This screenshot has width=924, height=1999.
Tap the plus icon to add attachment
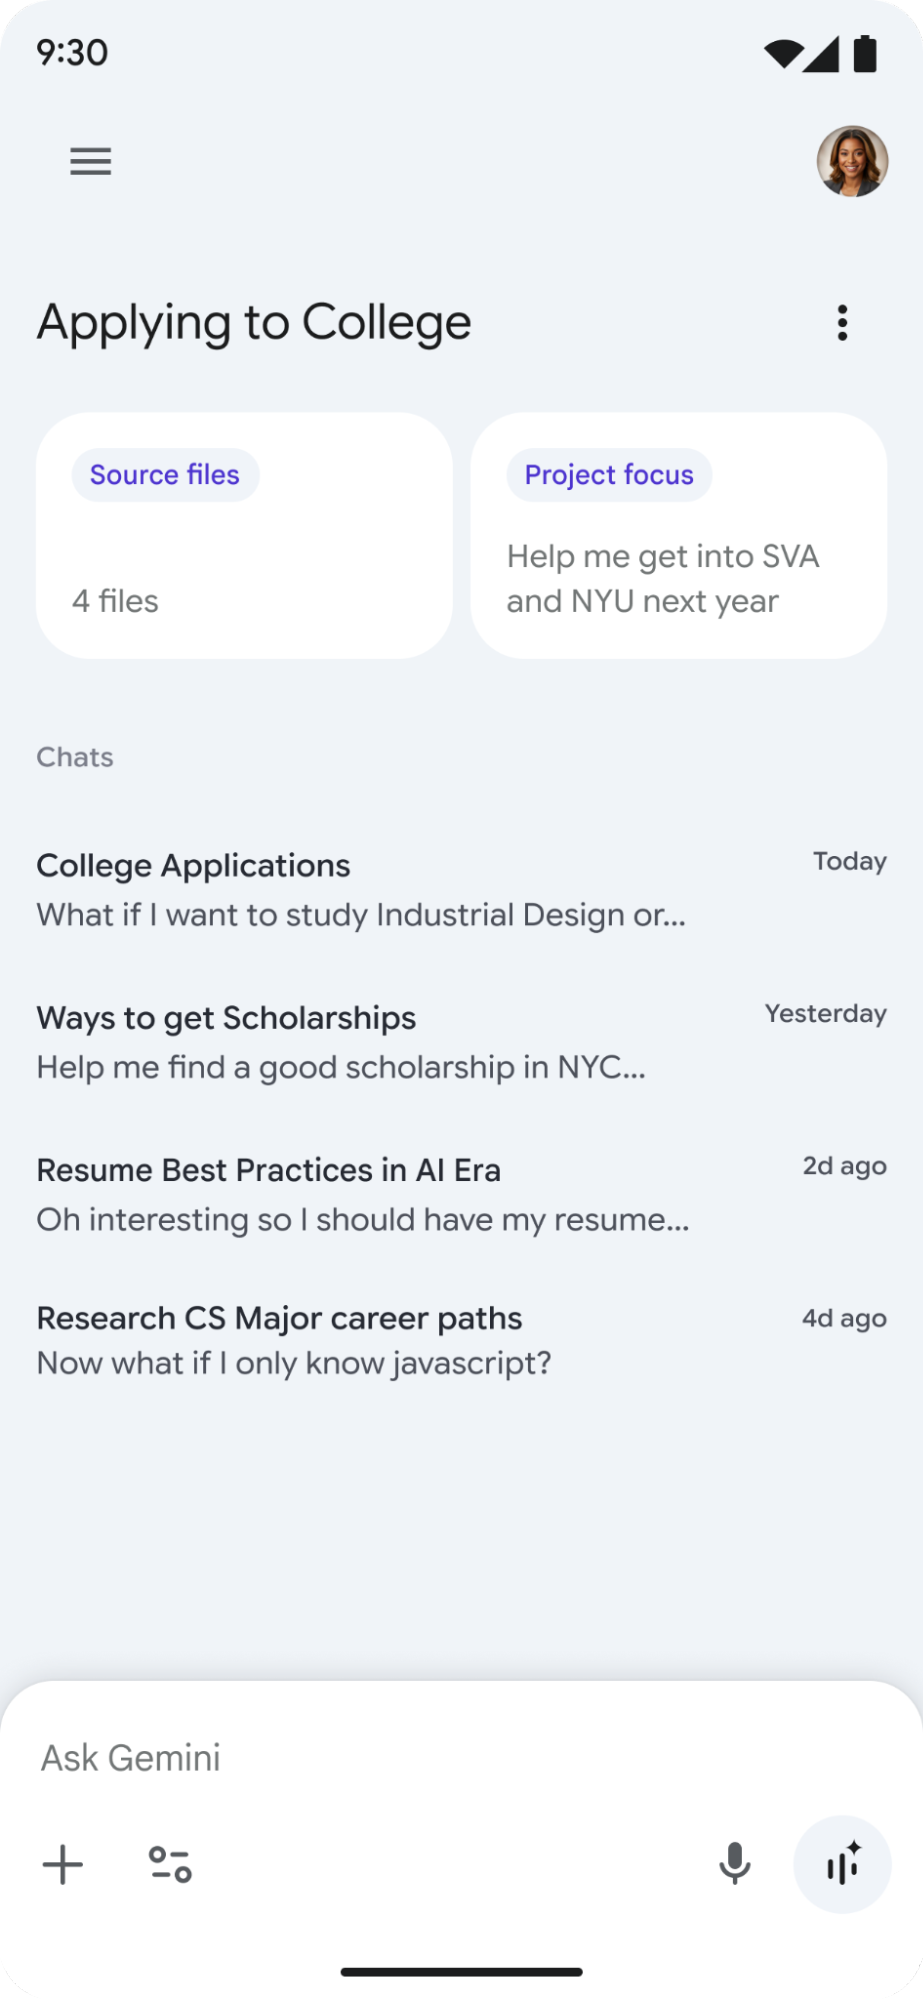(x=63, y=1865)
